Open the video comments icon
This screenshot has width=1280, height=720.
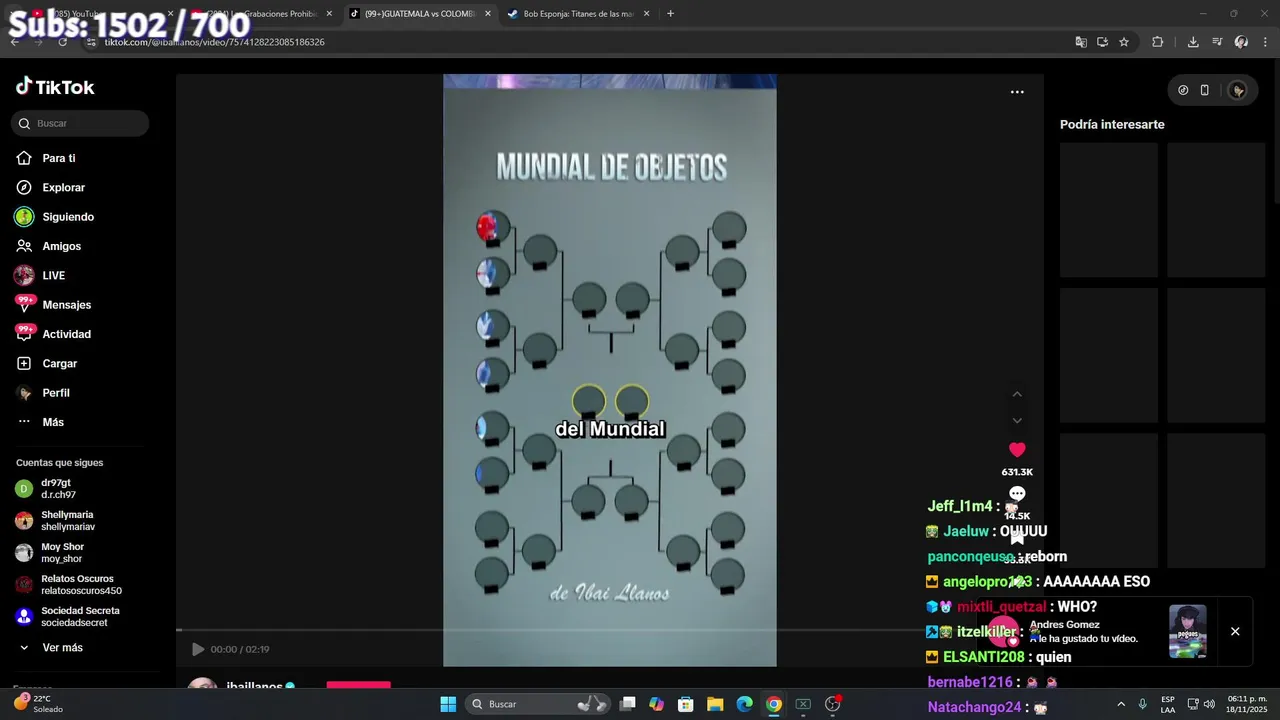[x=1017, y=494]
